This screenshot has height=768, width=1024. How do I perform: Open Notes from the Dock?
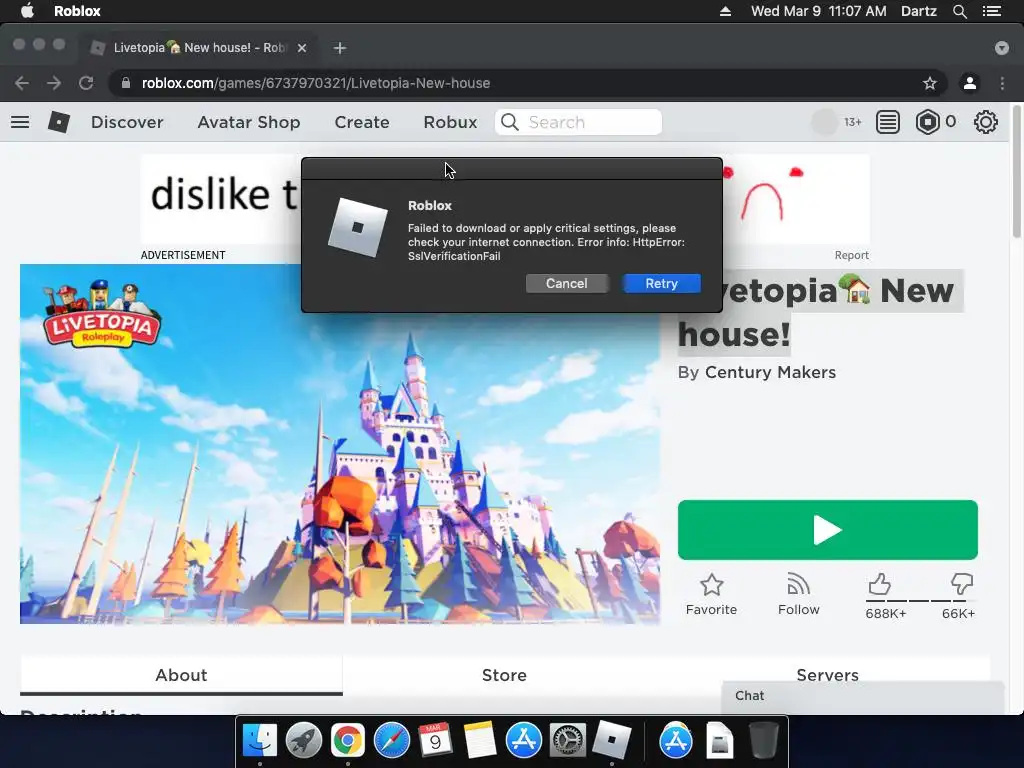click(479, 741)
